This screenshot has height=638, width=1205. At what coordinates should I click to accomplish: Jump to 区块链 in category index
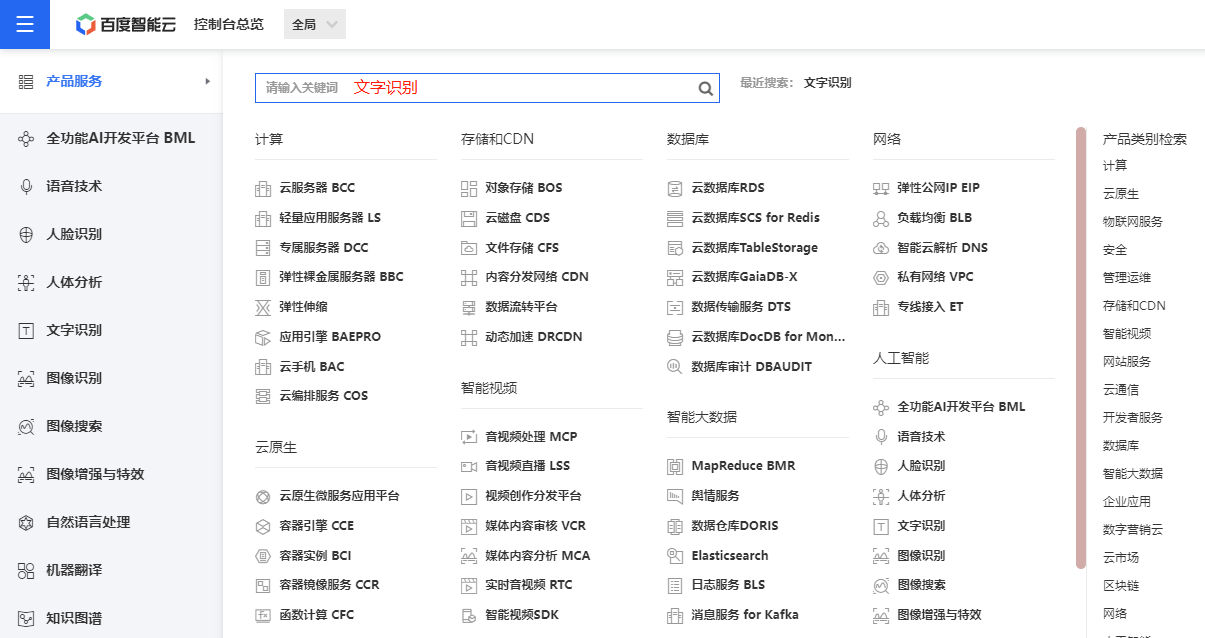point(1121,586)
